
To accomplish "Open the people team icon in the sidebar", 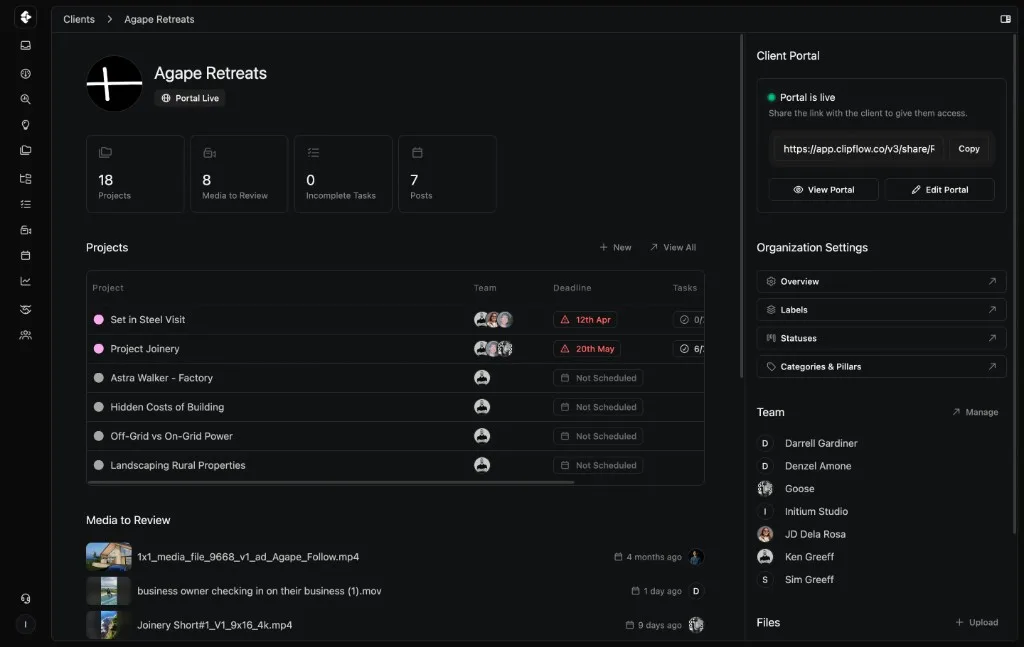I will [25, 335].
